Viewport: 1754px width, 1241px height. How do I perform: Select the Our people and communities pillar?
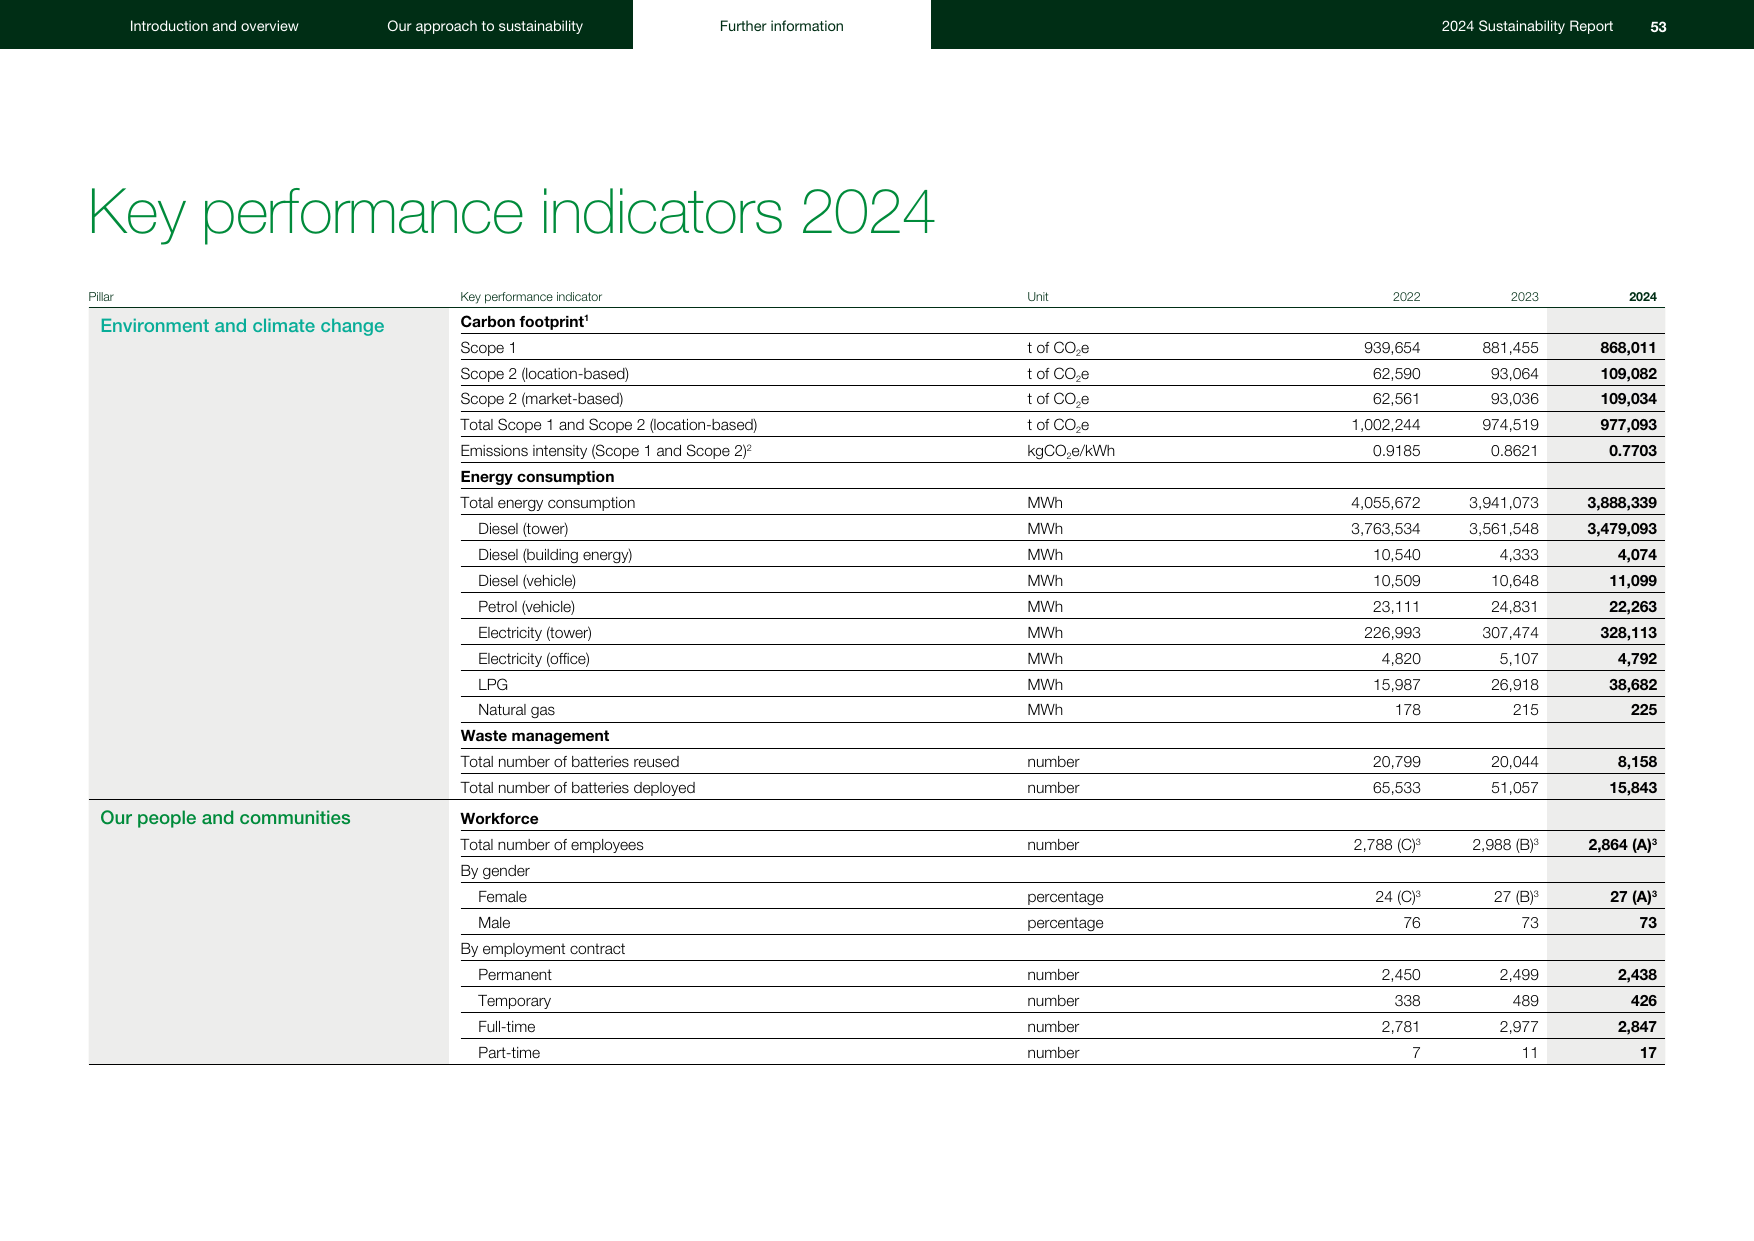225,818
